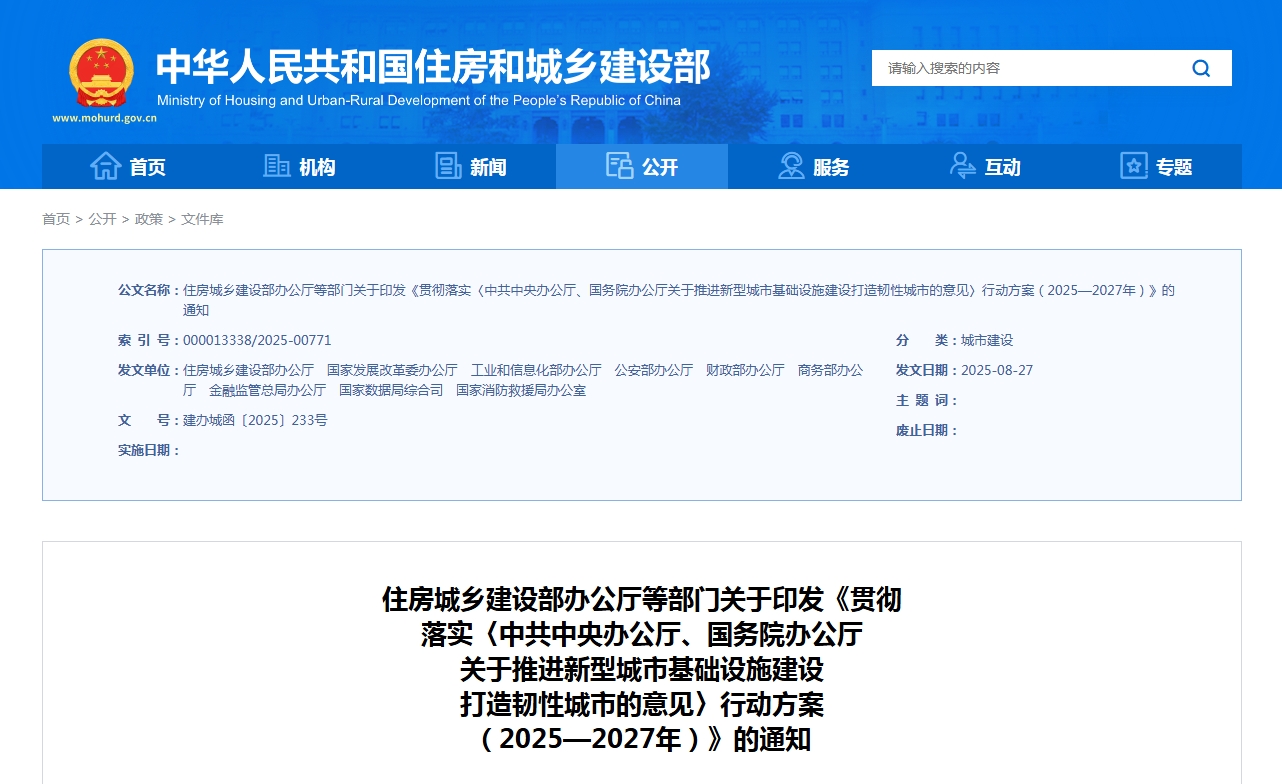Click 公开 in the breadcrumb trail
This screenshot has height=784, width=1282.
coord(102,219)
